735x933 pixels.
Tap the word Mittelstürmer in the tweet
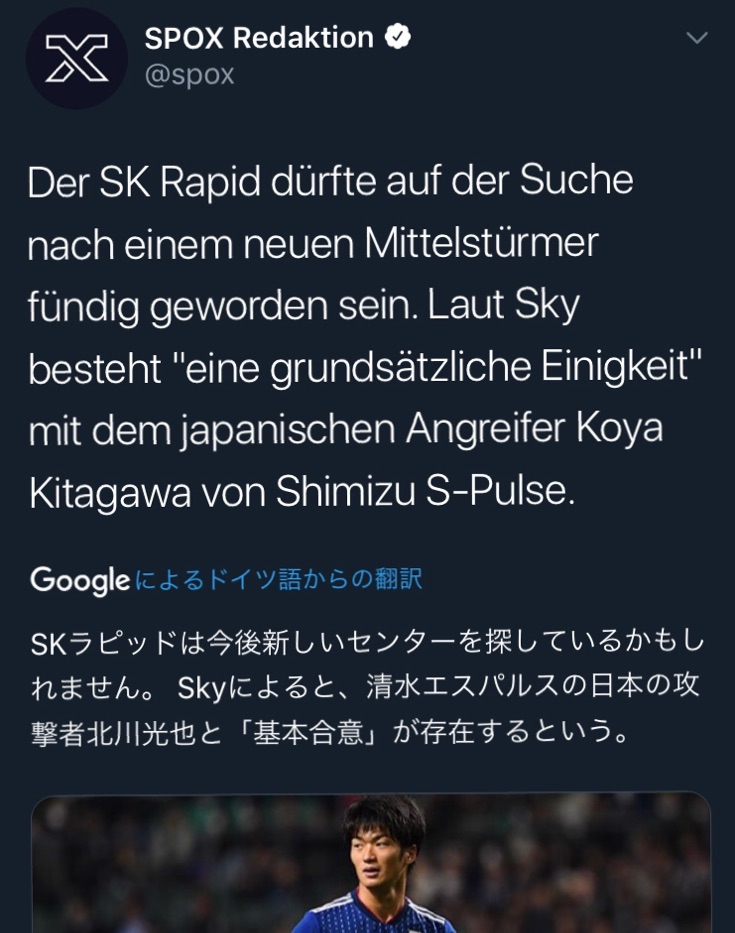point(481,243)
